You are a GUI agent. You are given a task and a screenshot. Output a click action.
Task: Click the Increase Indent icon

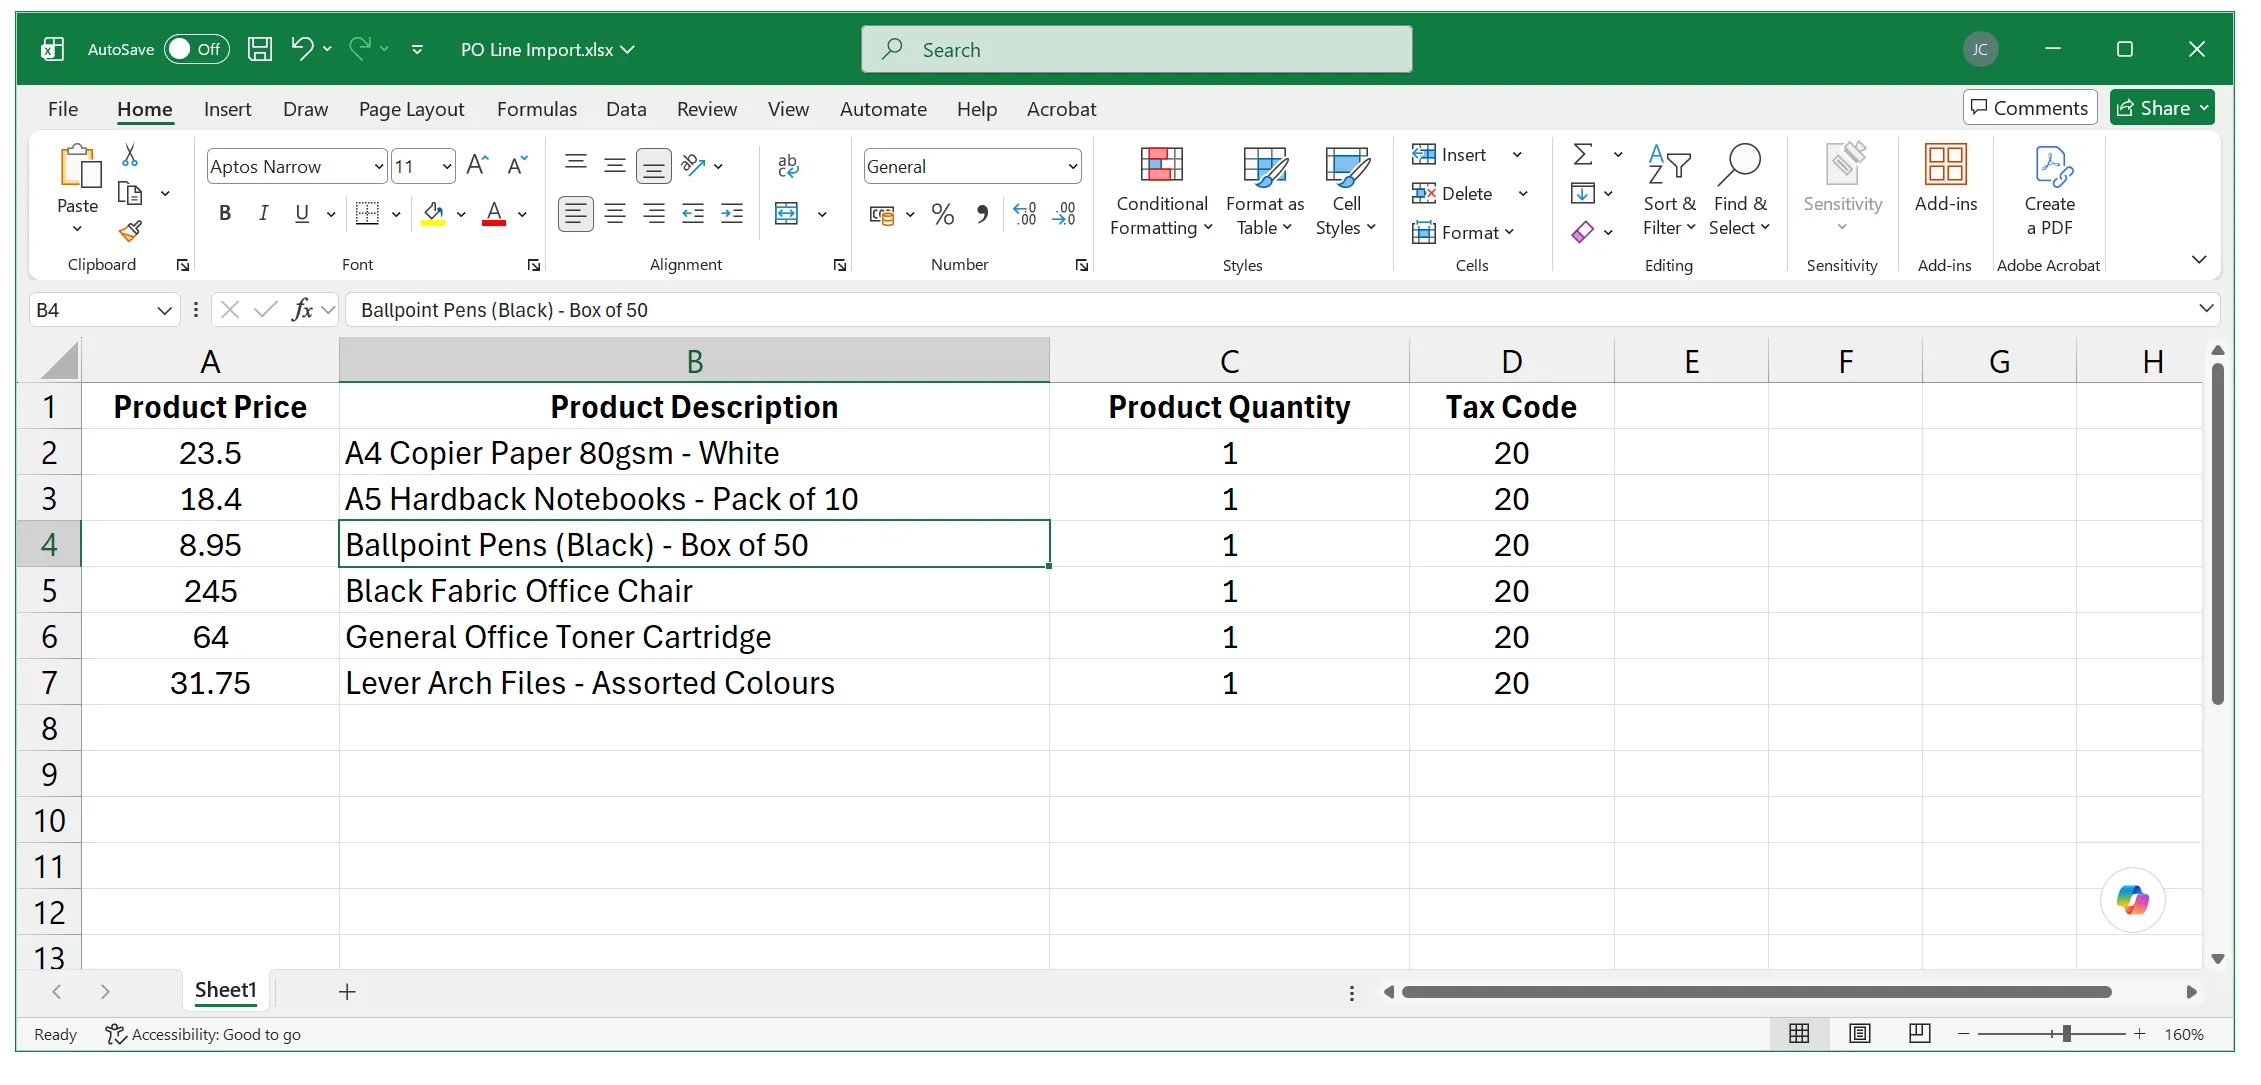[732, 214]
